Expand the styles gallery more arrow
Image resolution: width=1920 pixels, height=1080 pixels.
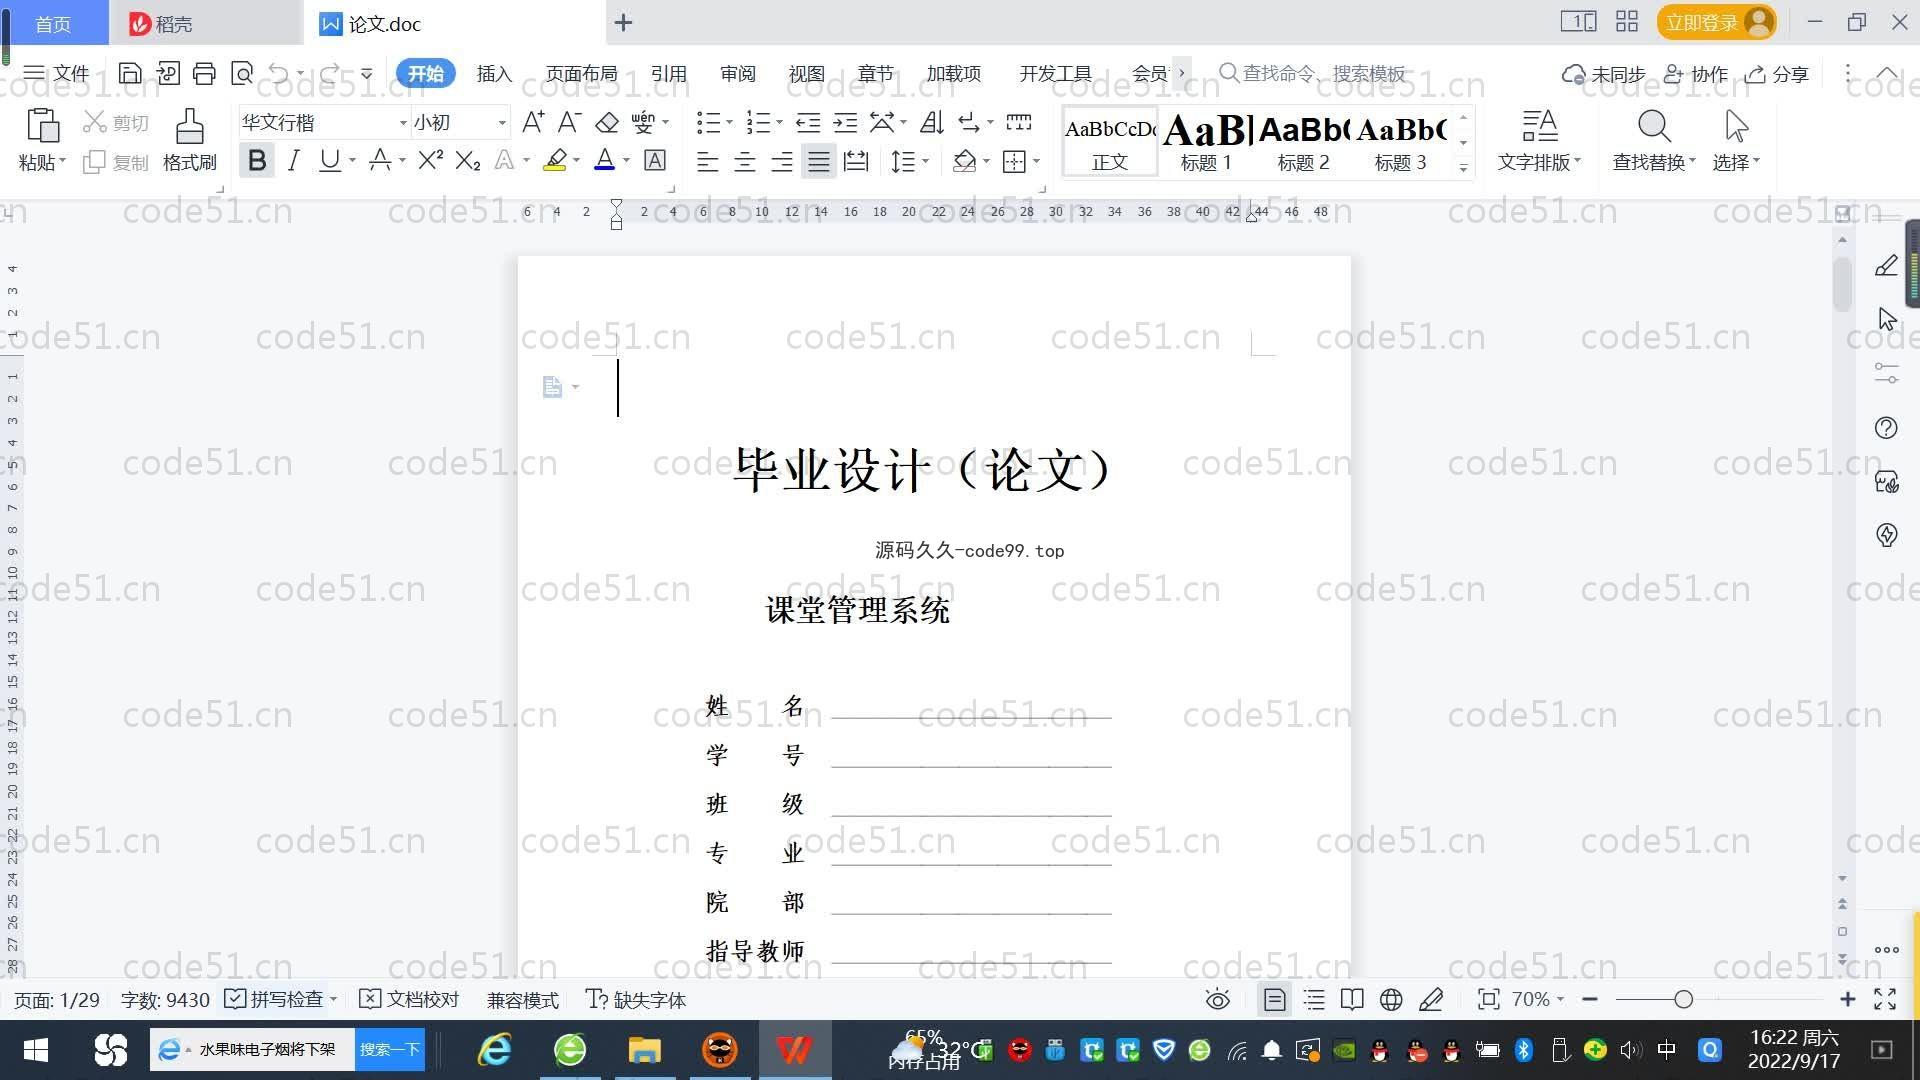pos(1464,167)
